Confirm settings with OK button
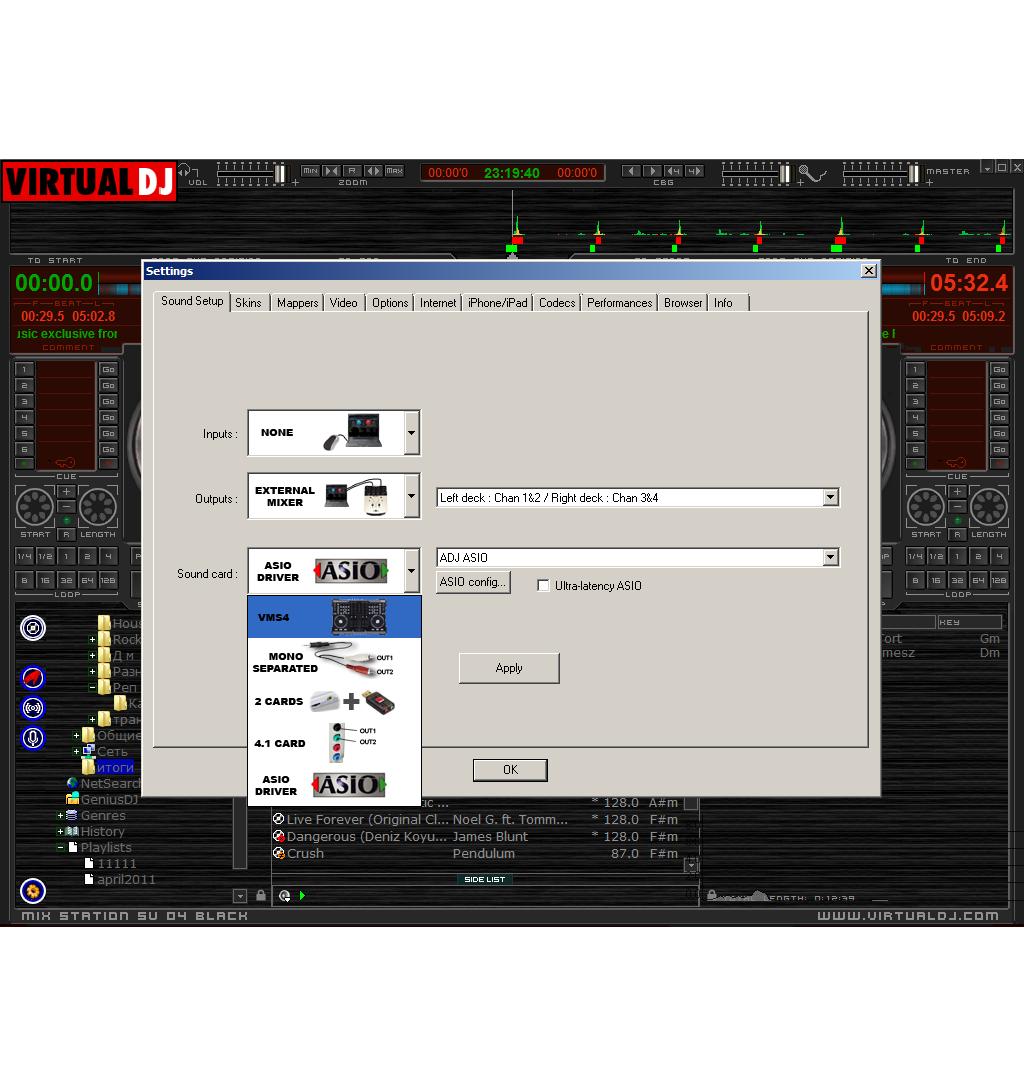Viewport: 1024px width, 1067px height. coord(510,770)
